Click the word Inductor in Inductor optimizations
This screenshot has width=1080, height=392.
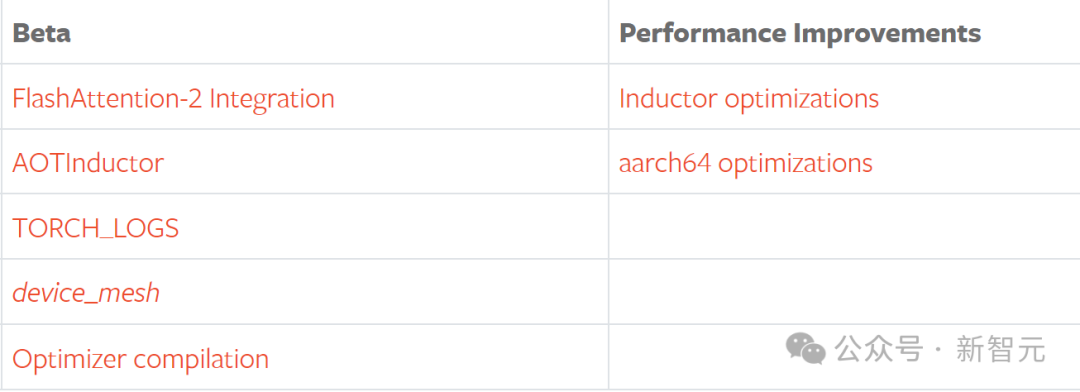(668, 99)
